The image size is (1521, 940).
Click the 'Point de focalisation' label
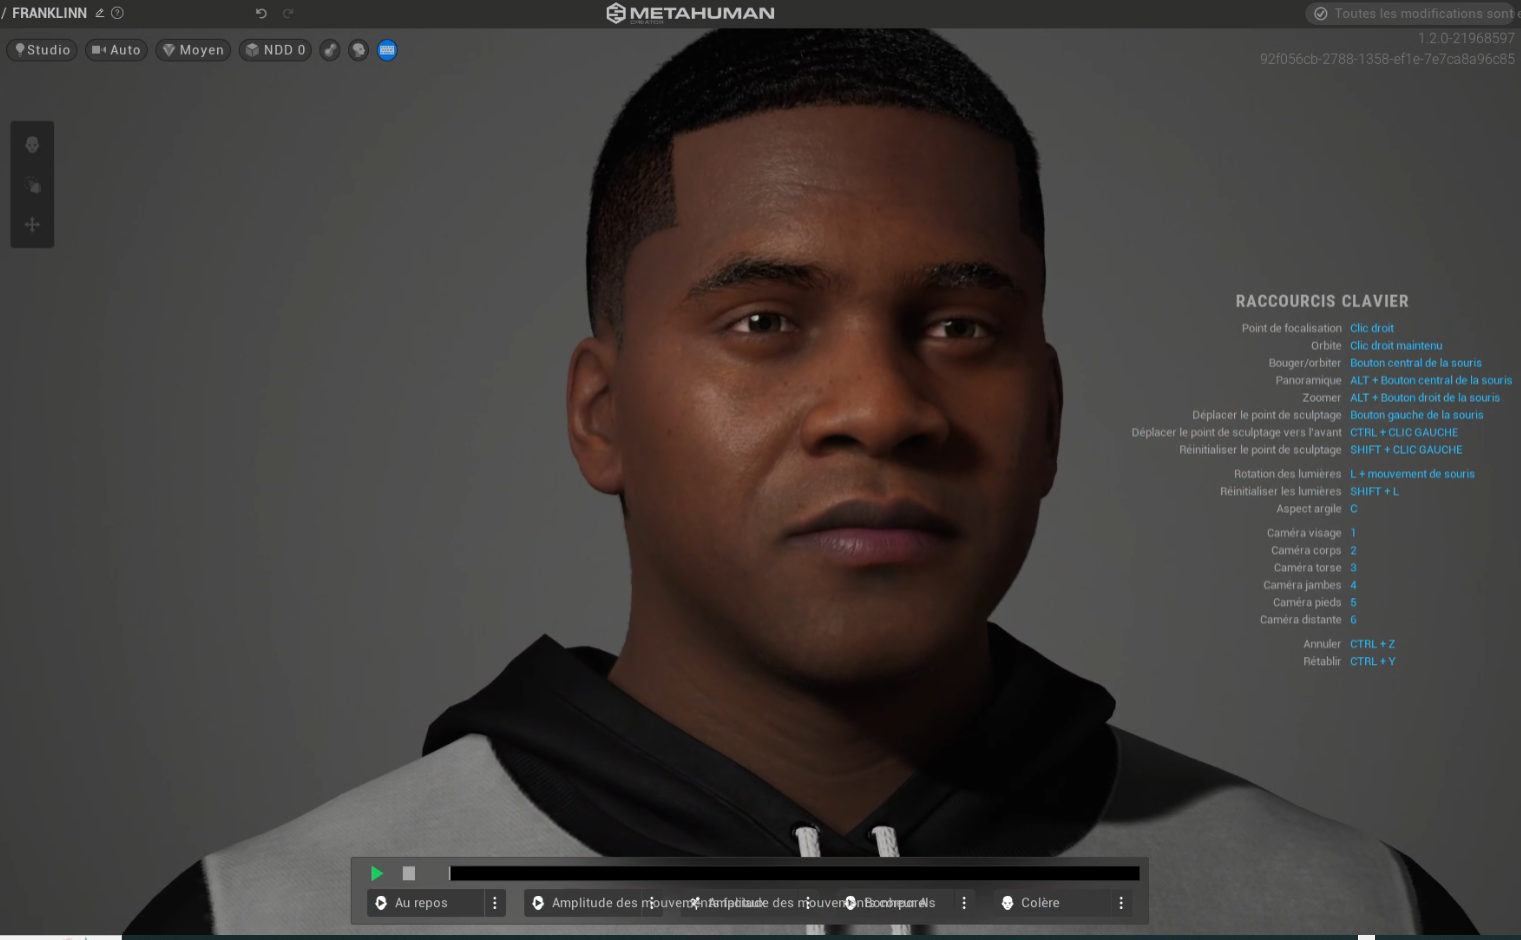pyautogui.click(x=1292, y=328)
